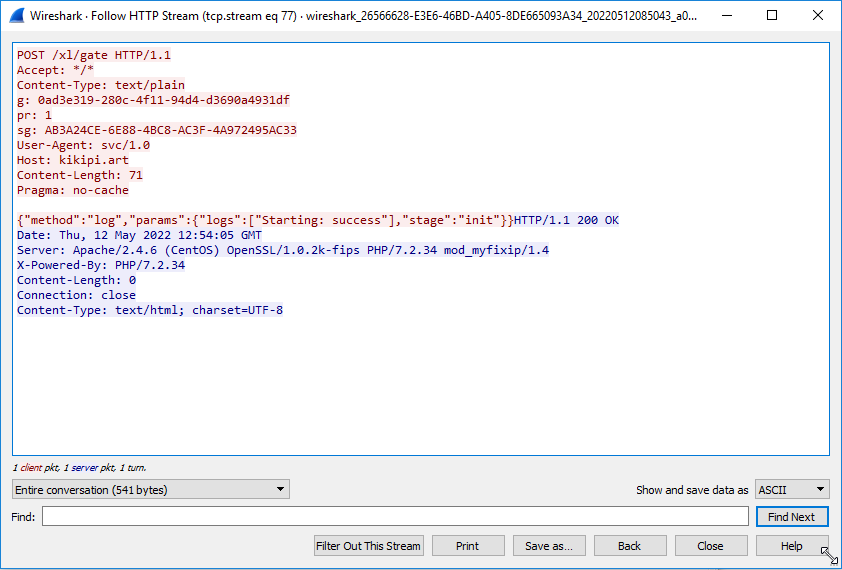
Task: Click the JSON body with method log
Action: click(265, 220)
